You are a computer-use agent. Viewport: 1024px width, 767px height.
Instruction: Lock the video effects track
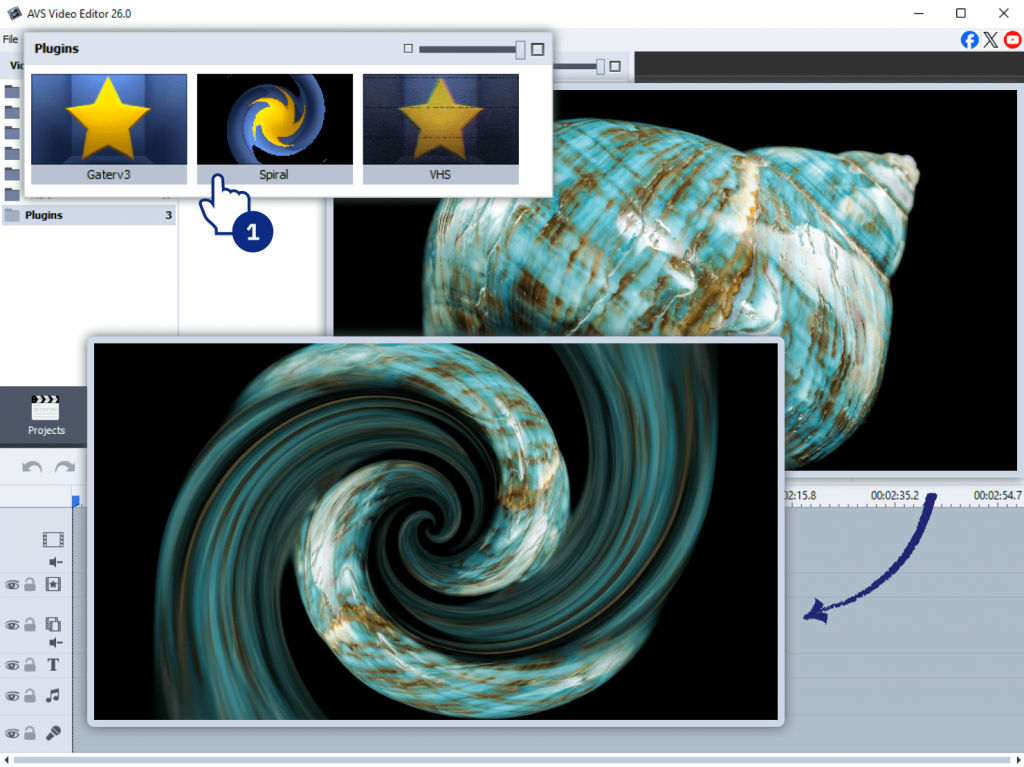point(30,584)
